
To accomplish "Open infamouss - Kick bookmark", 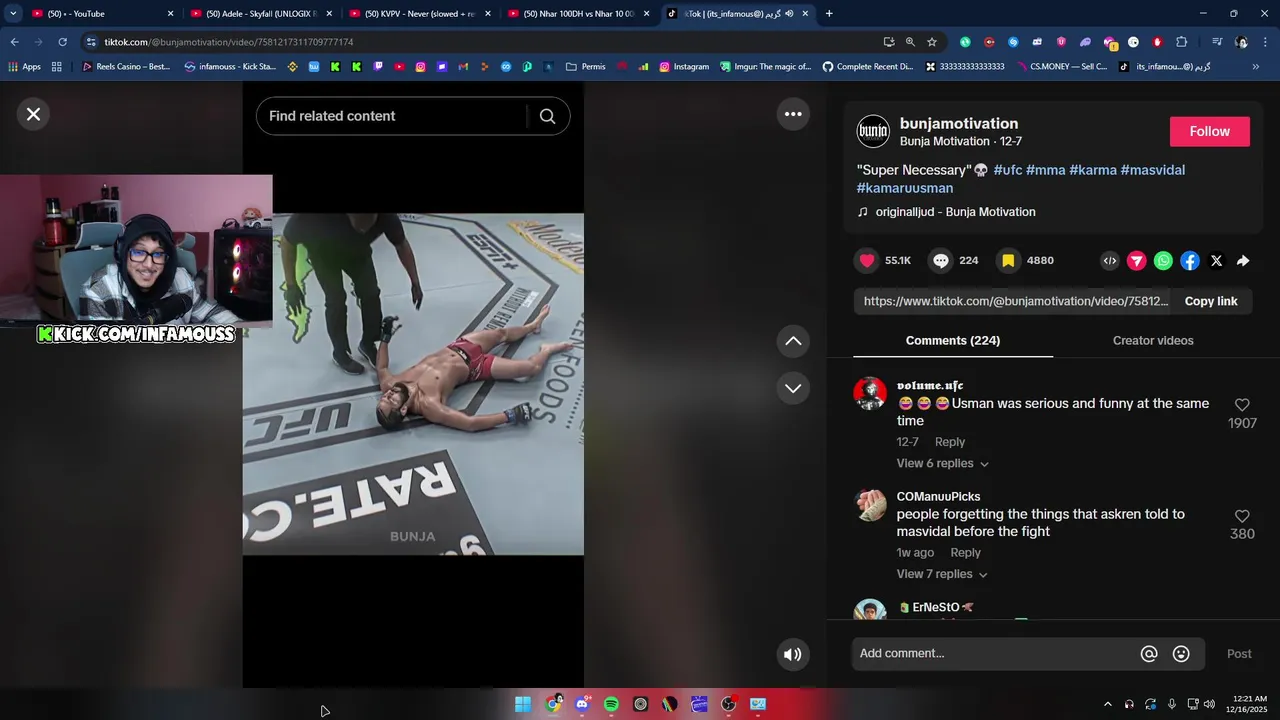I will [230, 67].
